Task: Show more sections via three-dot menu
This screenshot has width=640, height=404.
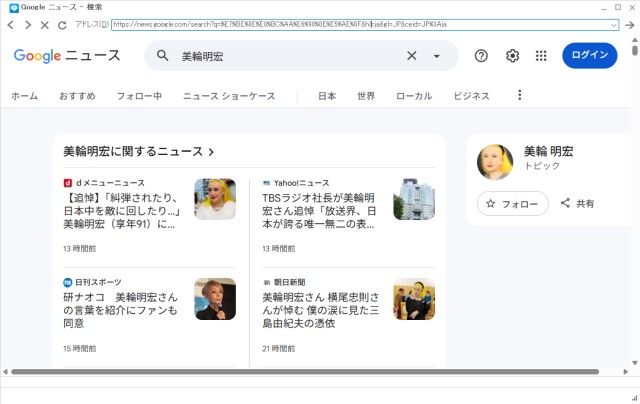Action: 520,95
